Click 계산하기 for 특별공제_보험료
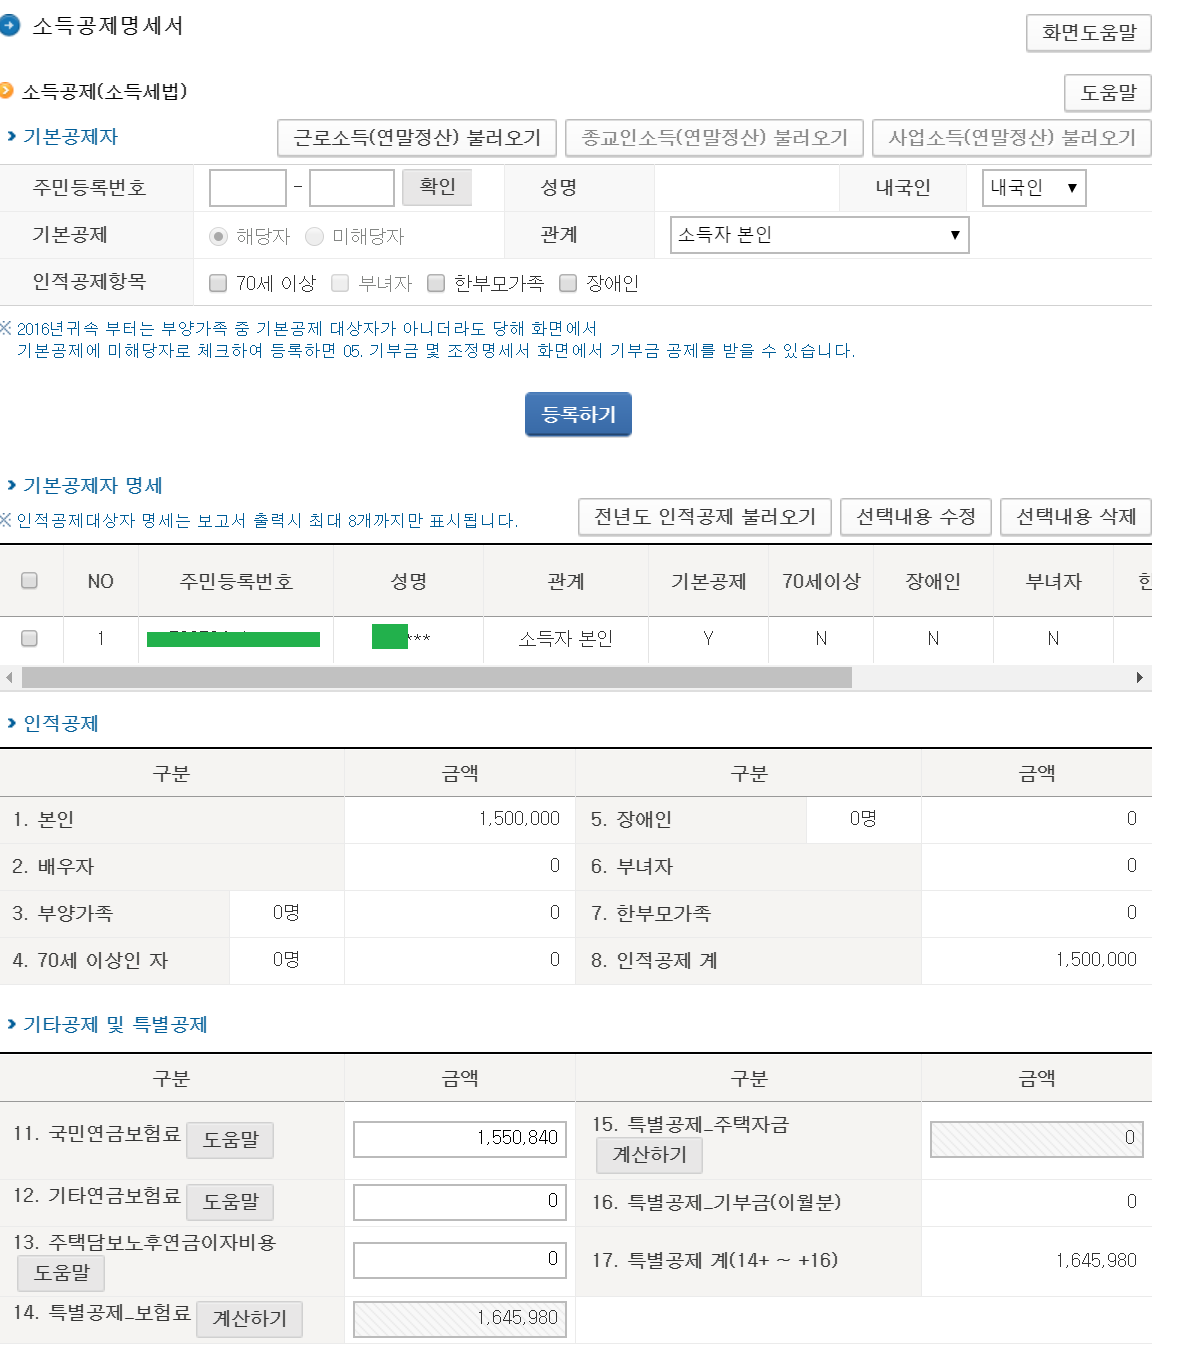Viewport: 1177px width, 1368px height. (x=249, y=1319)
